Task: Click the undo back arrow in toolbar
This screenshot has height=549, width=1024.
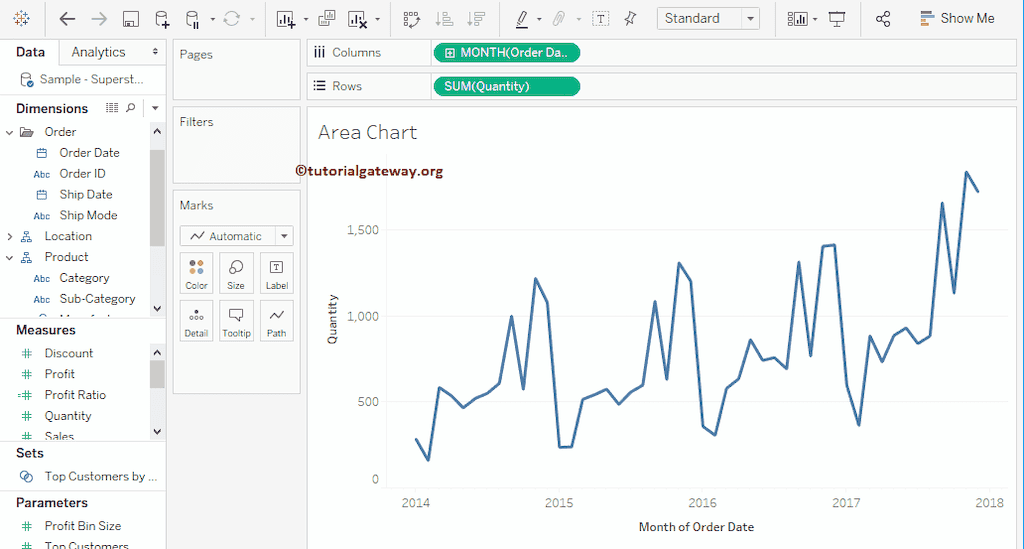Action: coord(67,19)
